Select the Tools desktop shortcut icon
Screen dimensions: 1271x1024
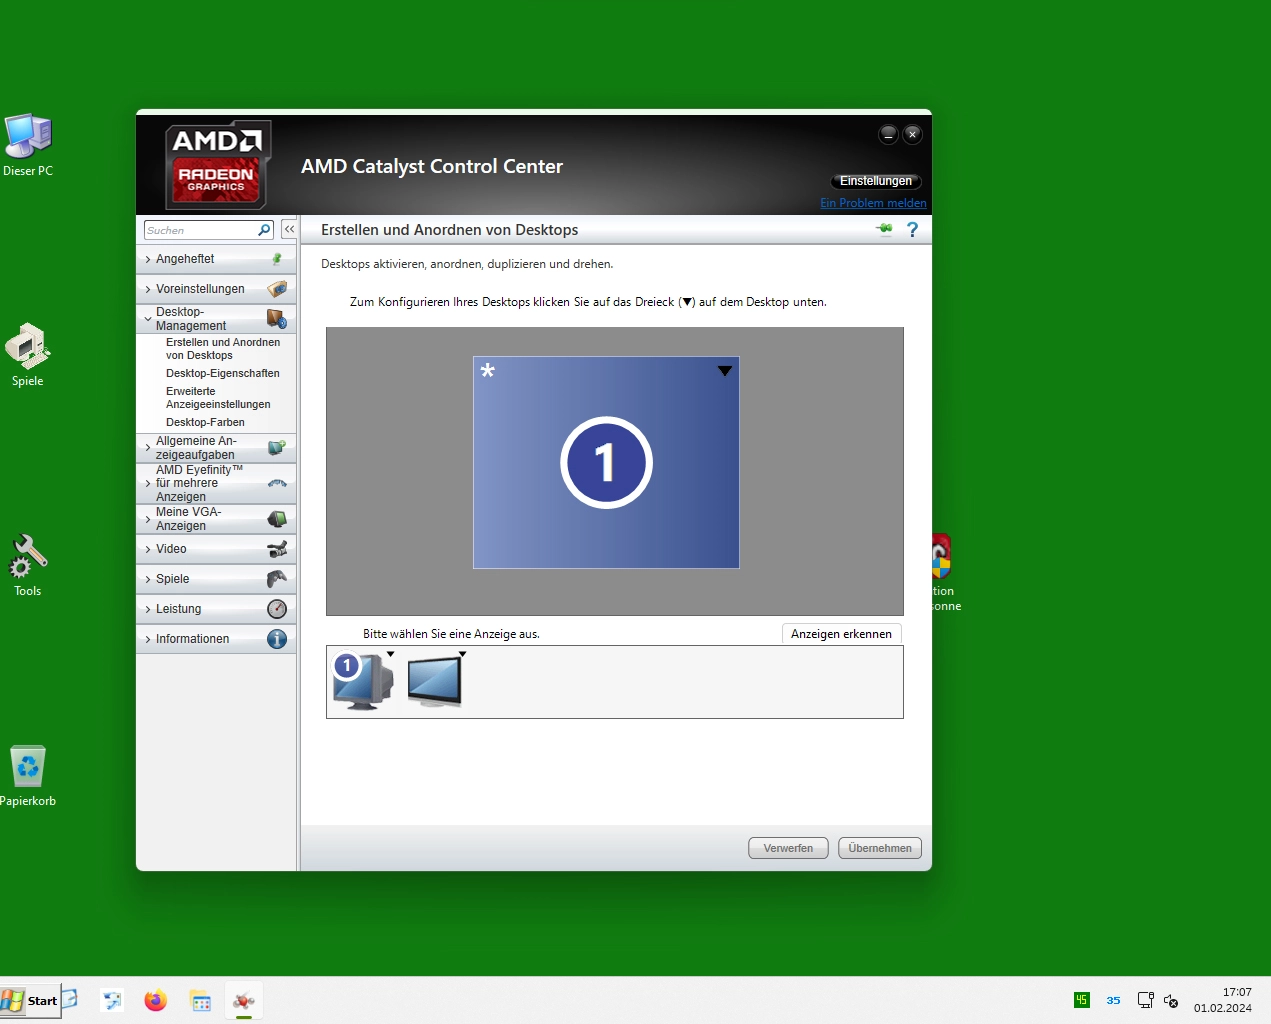(28, 565)
